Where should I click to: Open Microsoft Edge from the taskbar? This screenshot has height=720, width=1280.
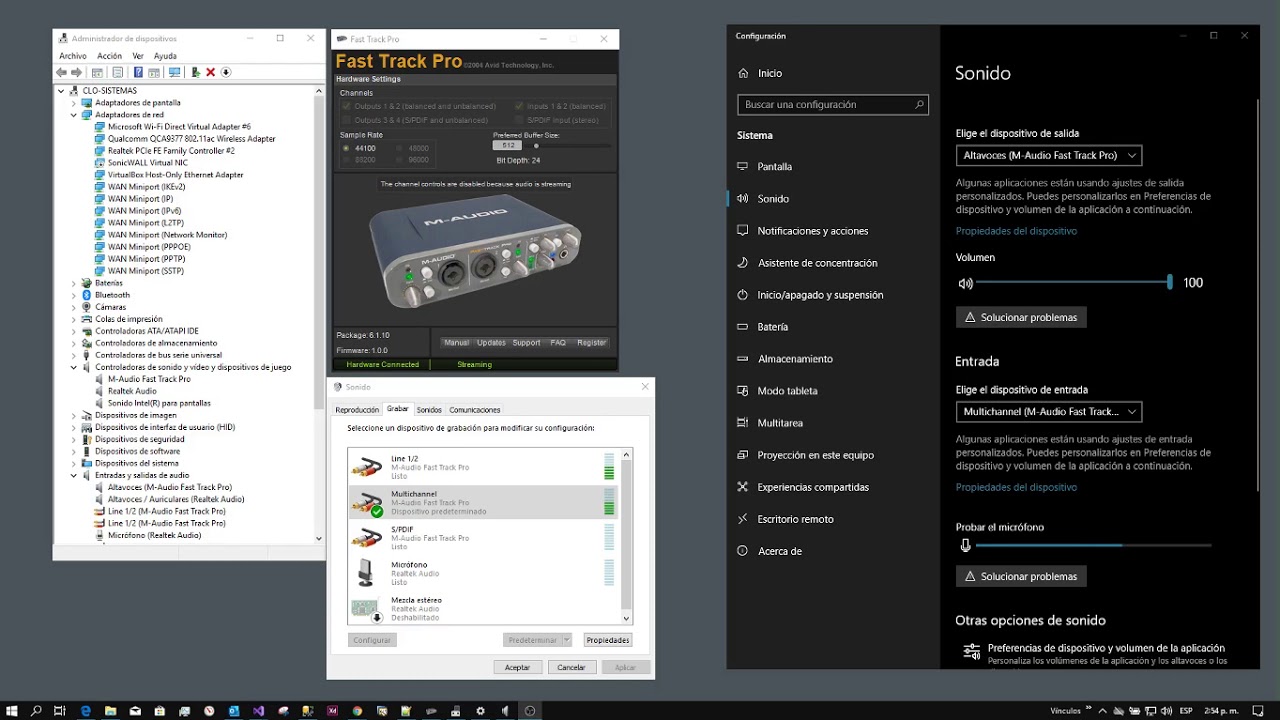pos(86,711)
